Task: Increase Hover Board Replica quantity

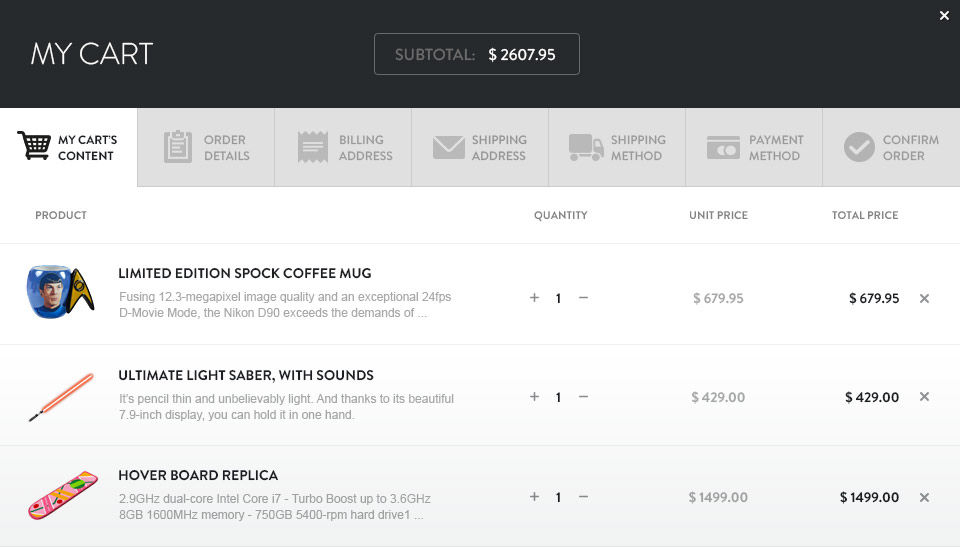Action: [534, 497]
